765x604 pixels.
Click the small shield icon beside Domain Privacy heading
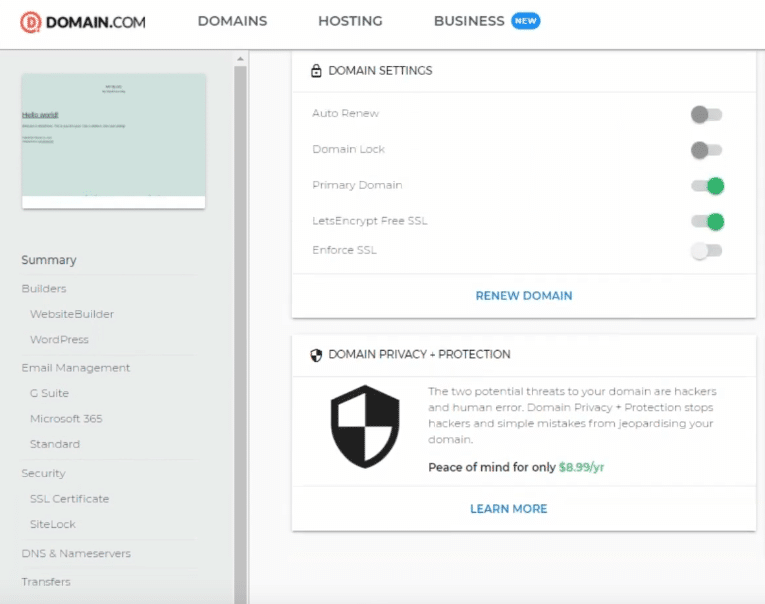(x=316, y=355)
